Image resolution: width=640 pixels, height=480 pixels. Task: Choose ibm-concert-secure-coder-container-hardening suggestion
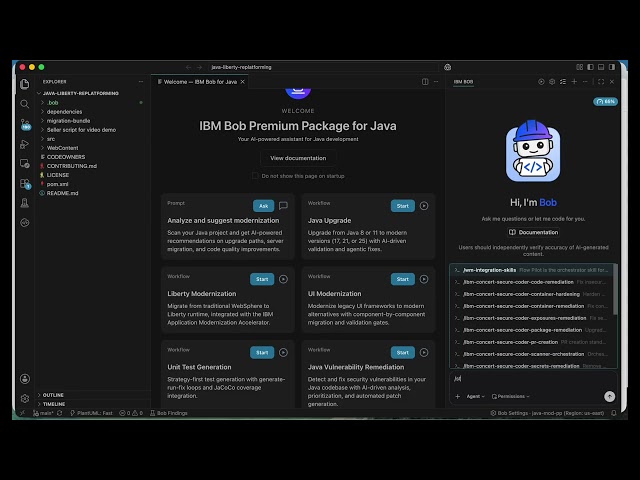click(531, 294)
